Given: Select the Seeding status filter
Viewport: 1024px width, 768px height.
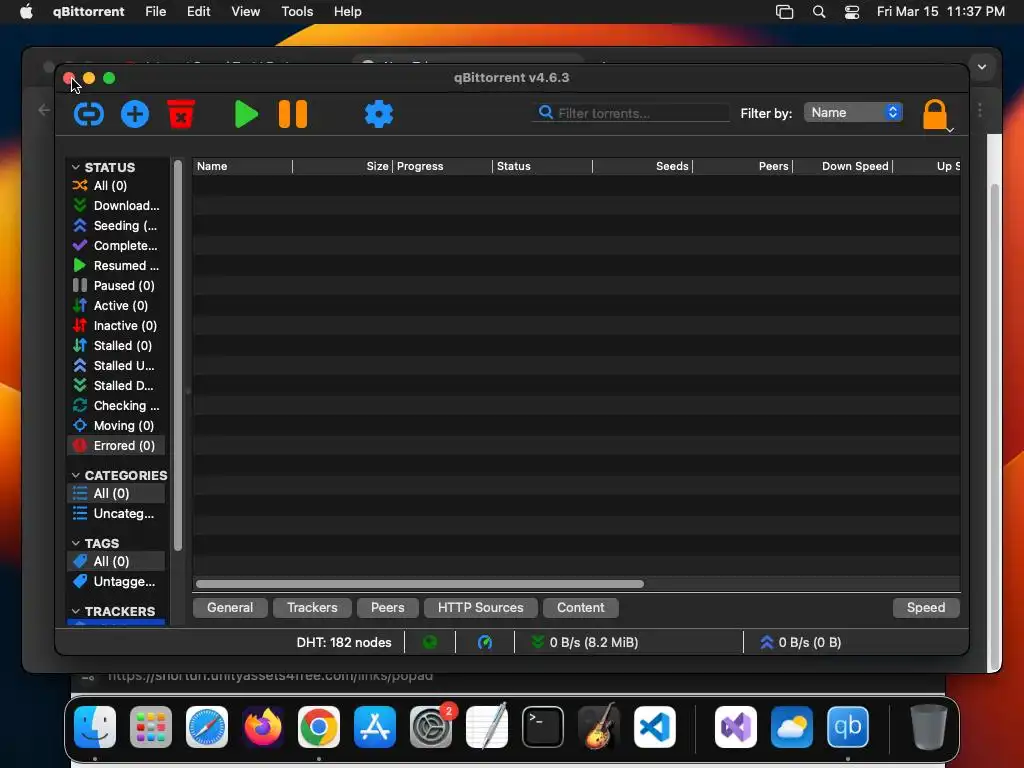Looking at the screenshot, I should [116, 226].
